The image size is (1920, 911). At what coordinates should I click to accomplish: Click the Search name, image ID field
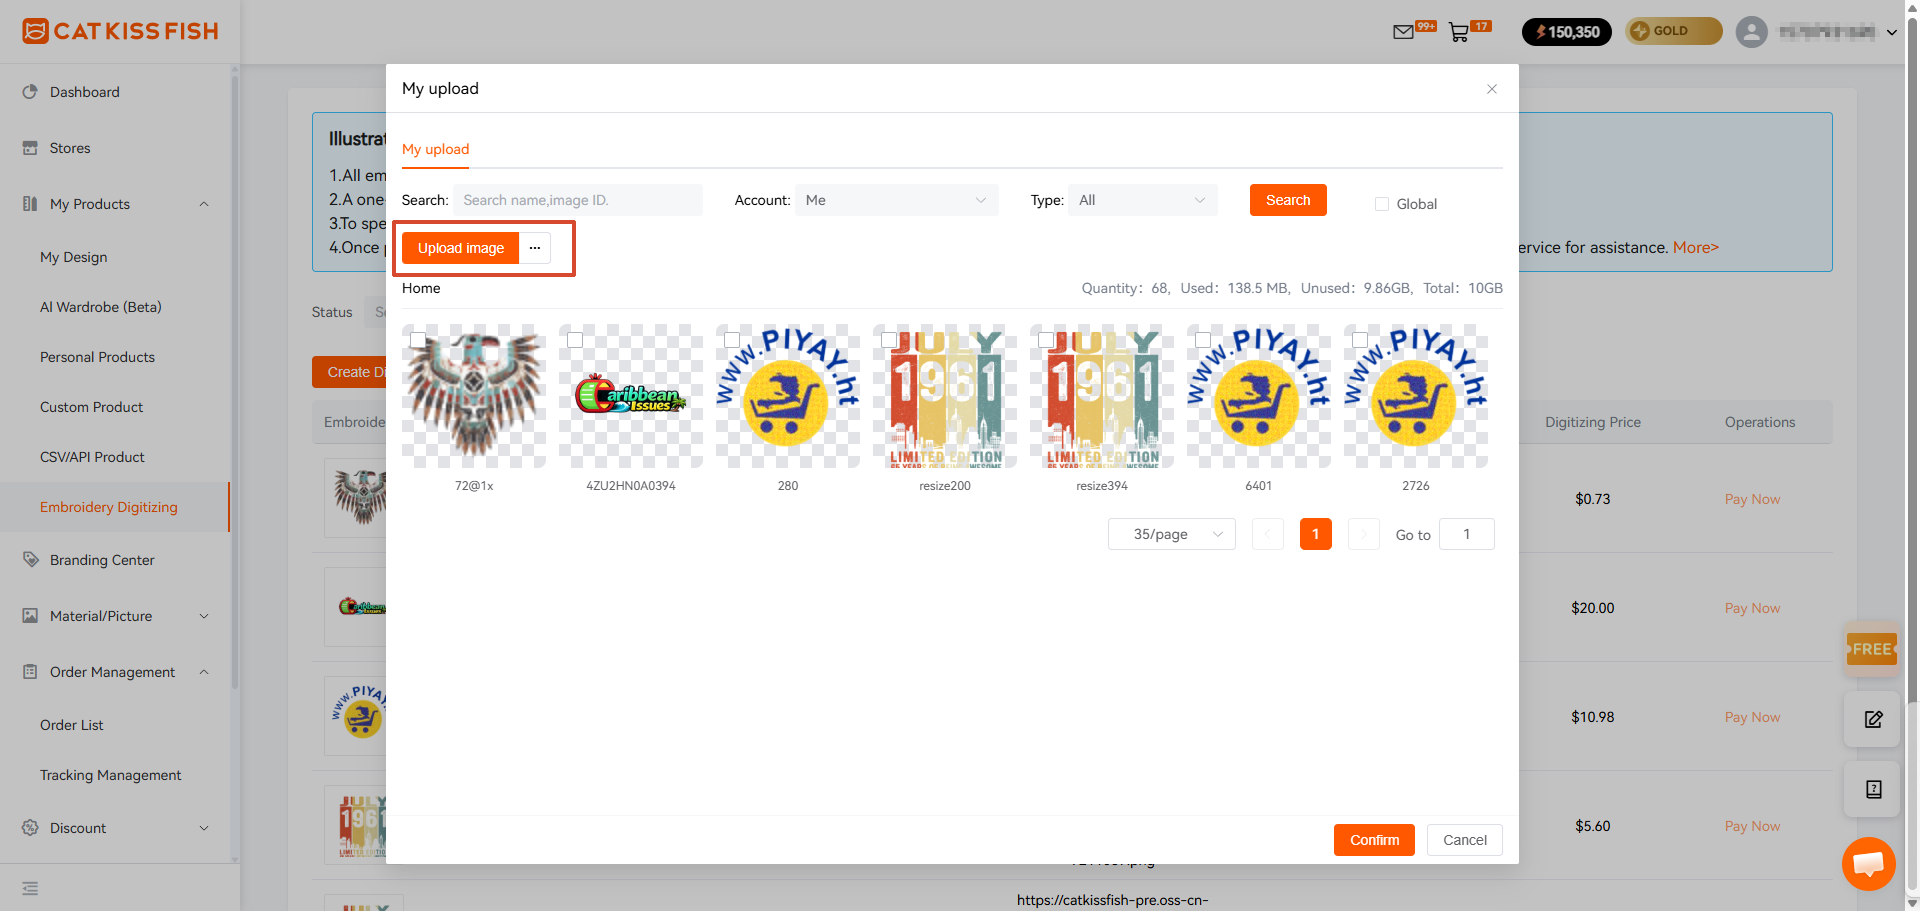578,200
